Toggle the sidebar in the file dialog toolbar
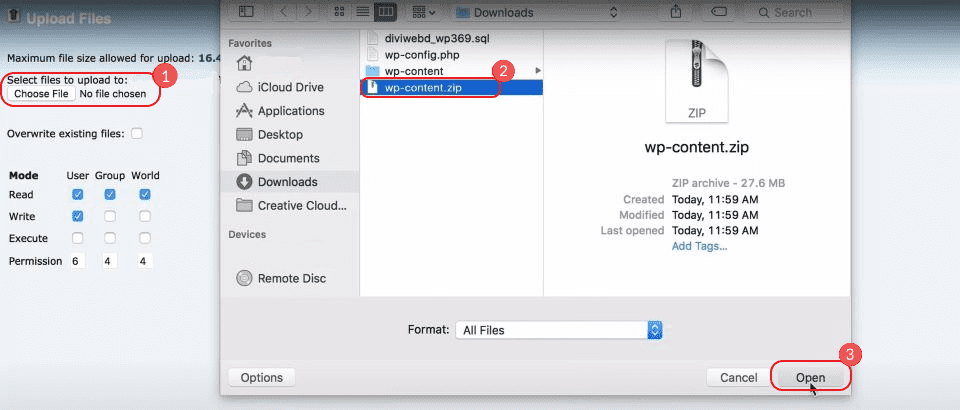This screenshot has width=960, height=410. coord(246,12)
